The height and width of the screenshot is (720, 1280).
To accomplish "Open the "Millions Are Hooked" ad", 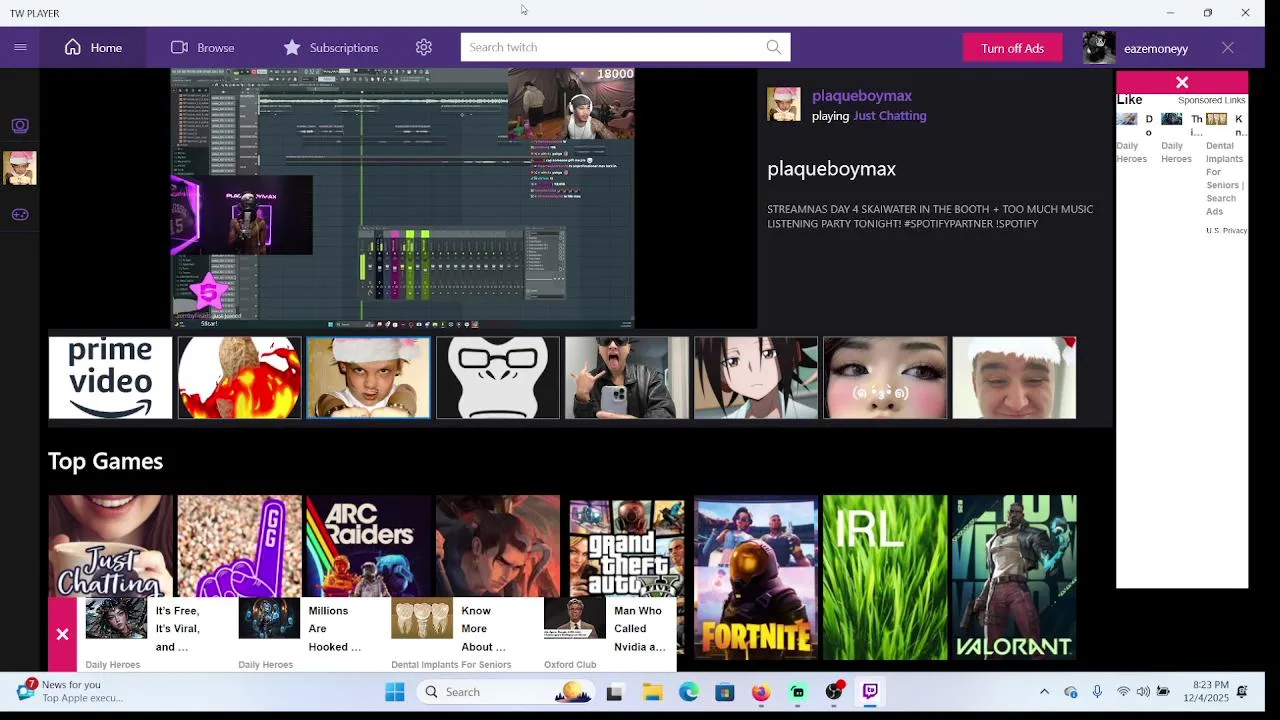I will tap(306, 633).
